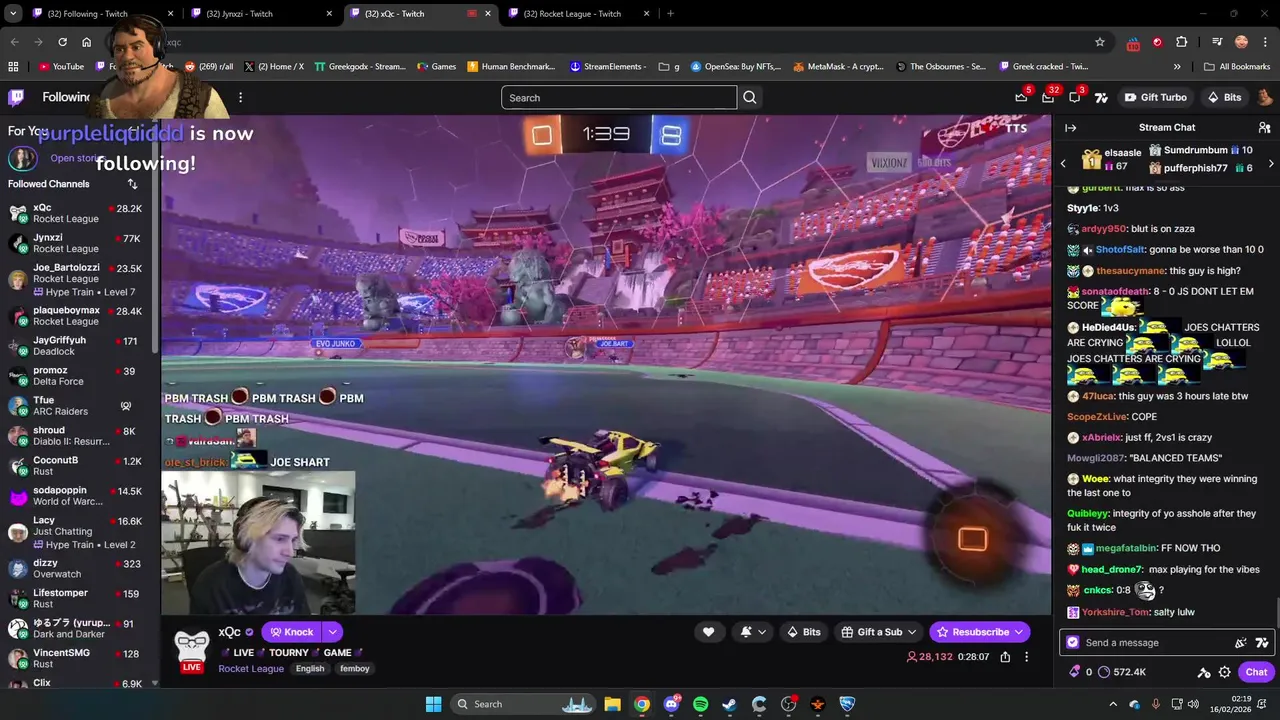Open chat settings gear
The width and height of the screenshot is (1280, 720).
(1224, 672)
